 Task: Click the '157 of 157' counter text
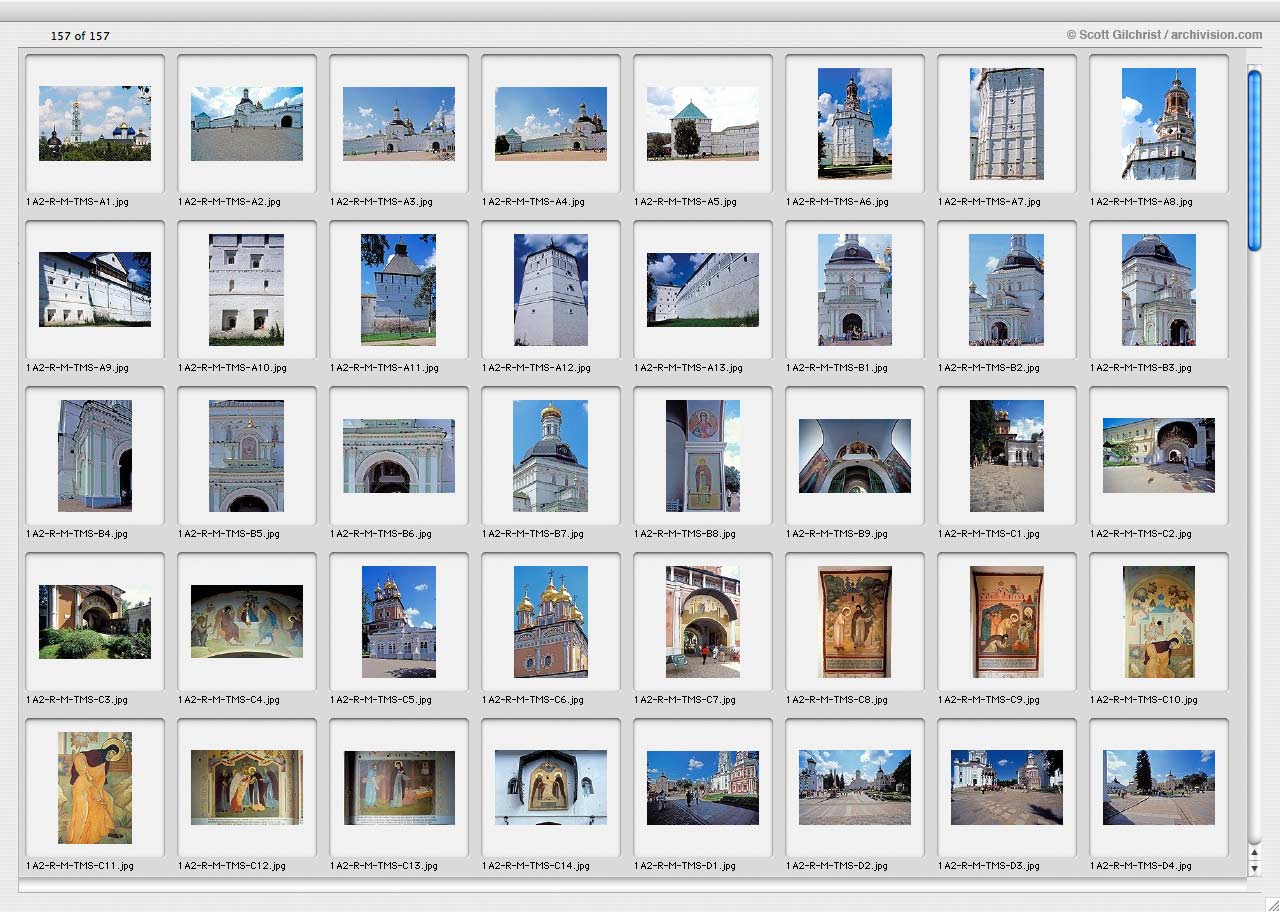coord(80,36)
